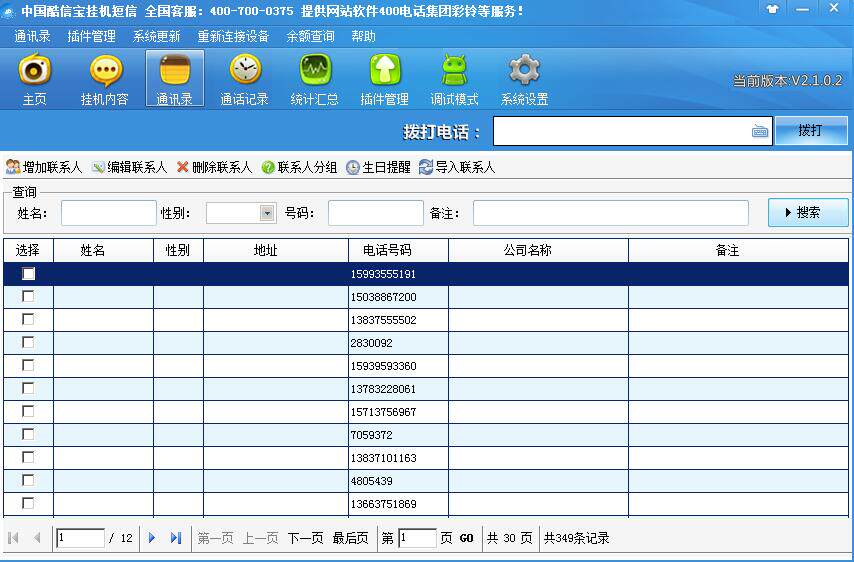Open the 重新连接设备 menu
854x562 pixels.
[x=233, y=36]
